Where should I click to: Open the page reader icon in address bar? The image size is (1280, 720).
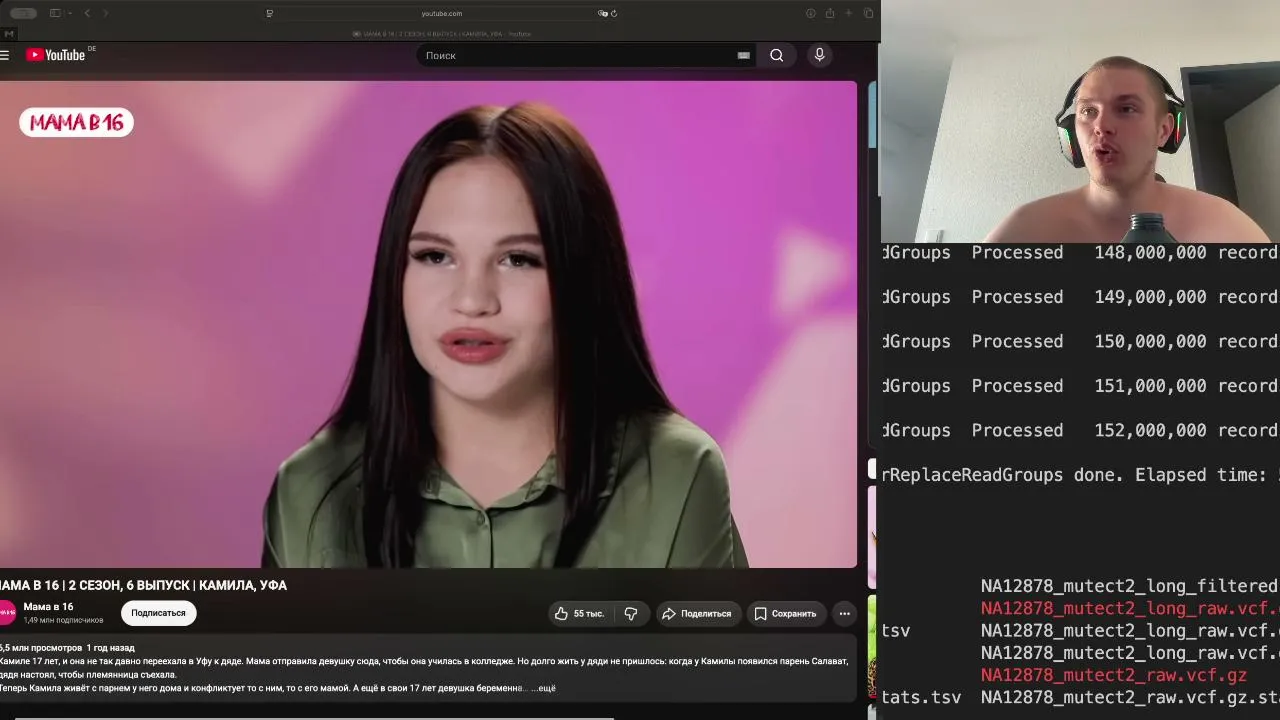coord(269,13)
